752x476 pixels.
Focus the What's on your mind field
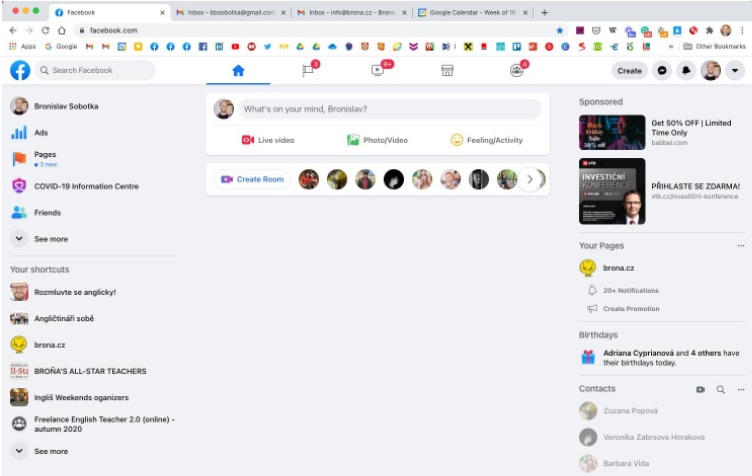(x=390, y=109)
